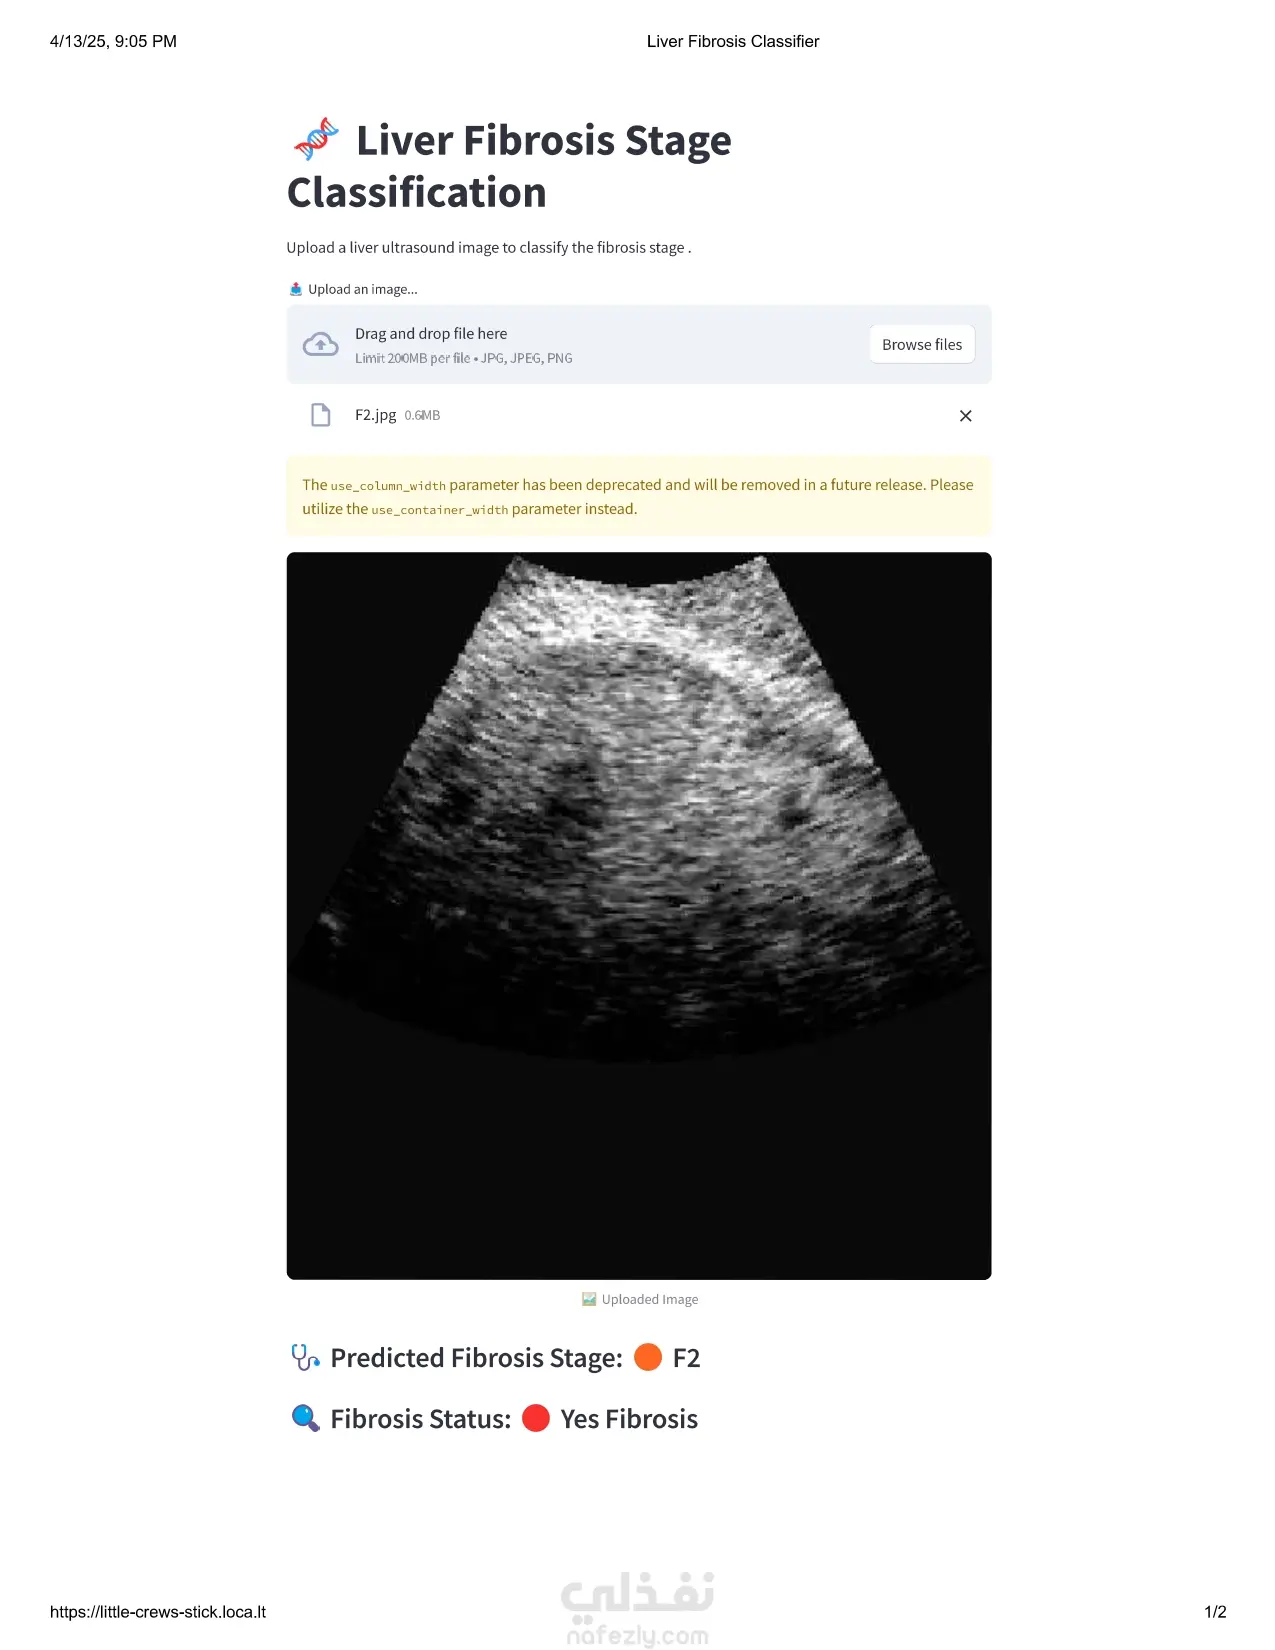The width and height of the screenshot is (1275, 1650).
Task: Click the magnifying glass icon beside Fibrosis Status
Action: [x=305, y=1419]
